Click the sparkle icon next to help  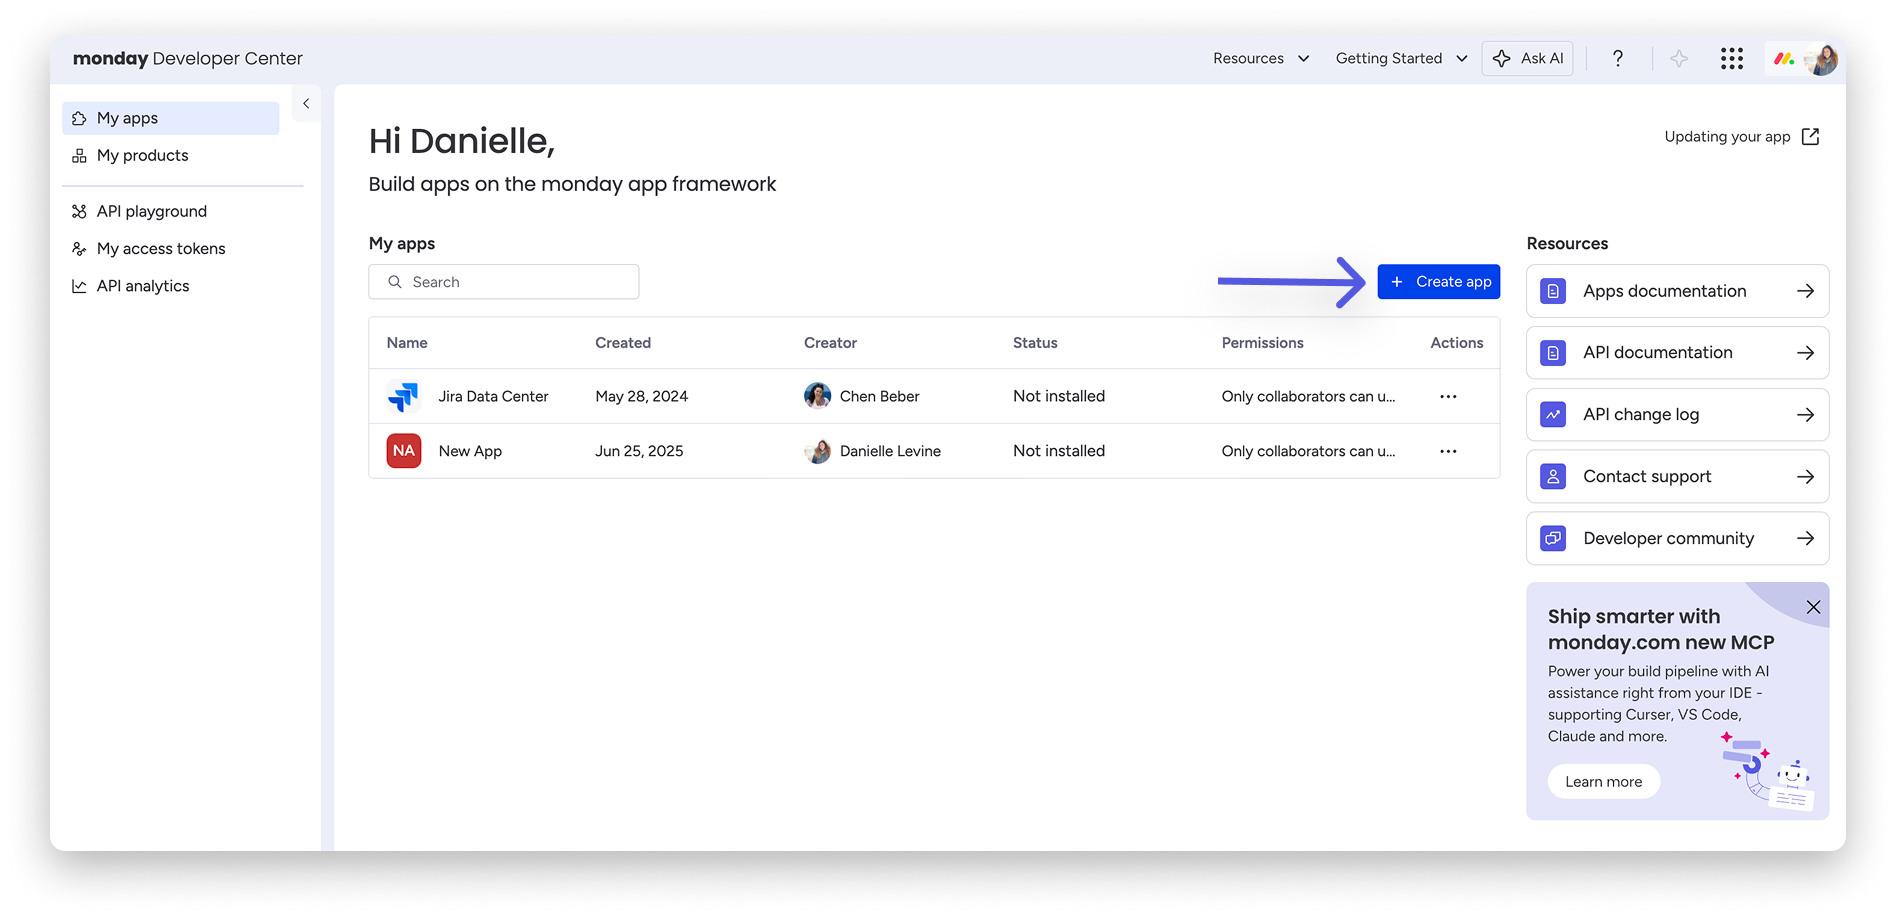pyautogui.click(x=1679, y=59)
